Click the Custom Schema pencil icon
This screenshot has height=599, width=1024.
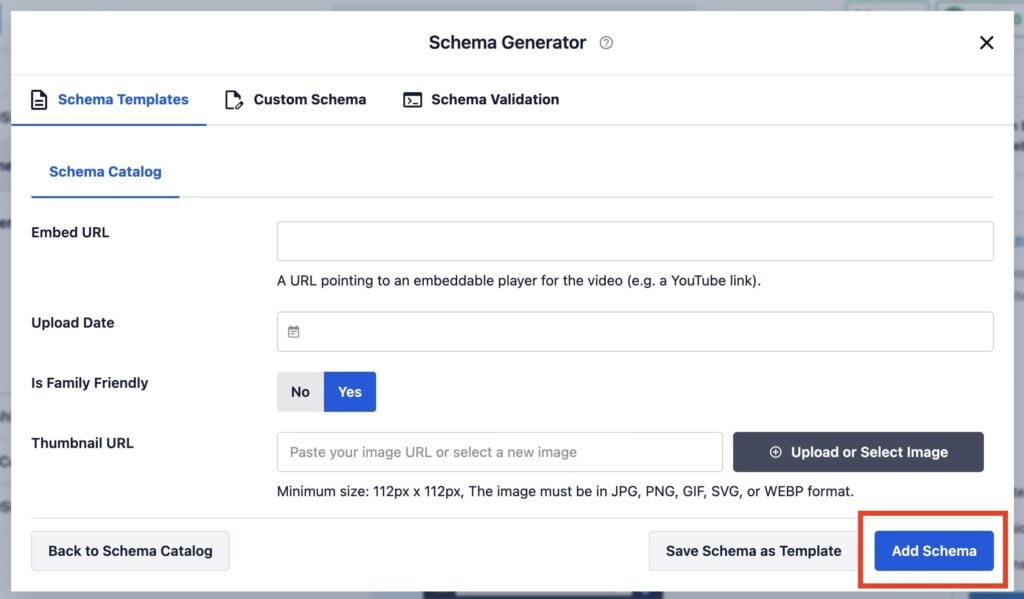pos(233,99)
